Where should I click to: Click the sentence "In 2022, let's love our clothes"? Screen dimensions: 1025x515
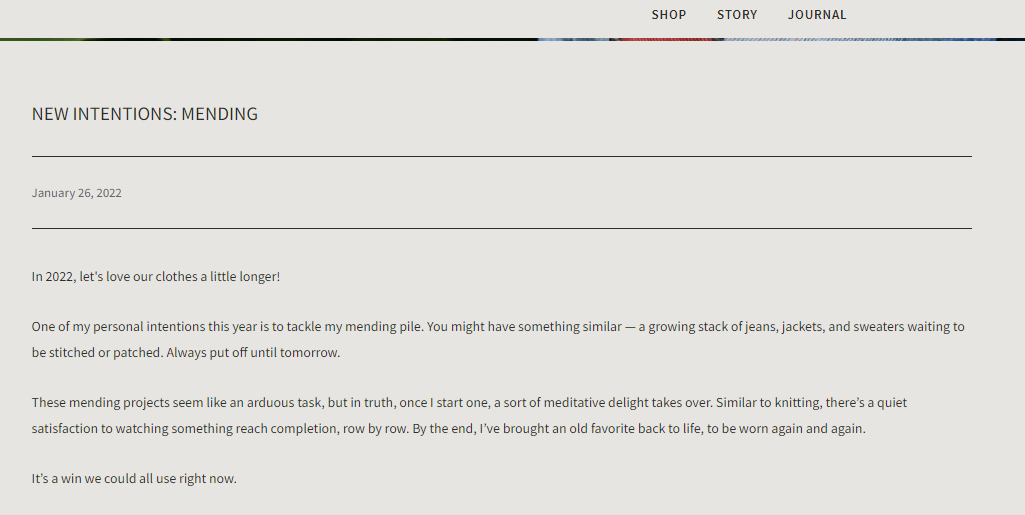[x=156, y=276]
